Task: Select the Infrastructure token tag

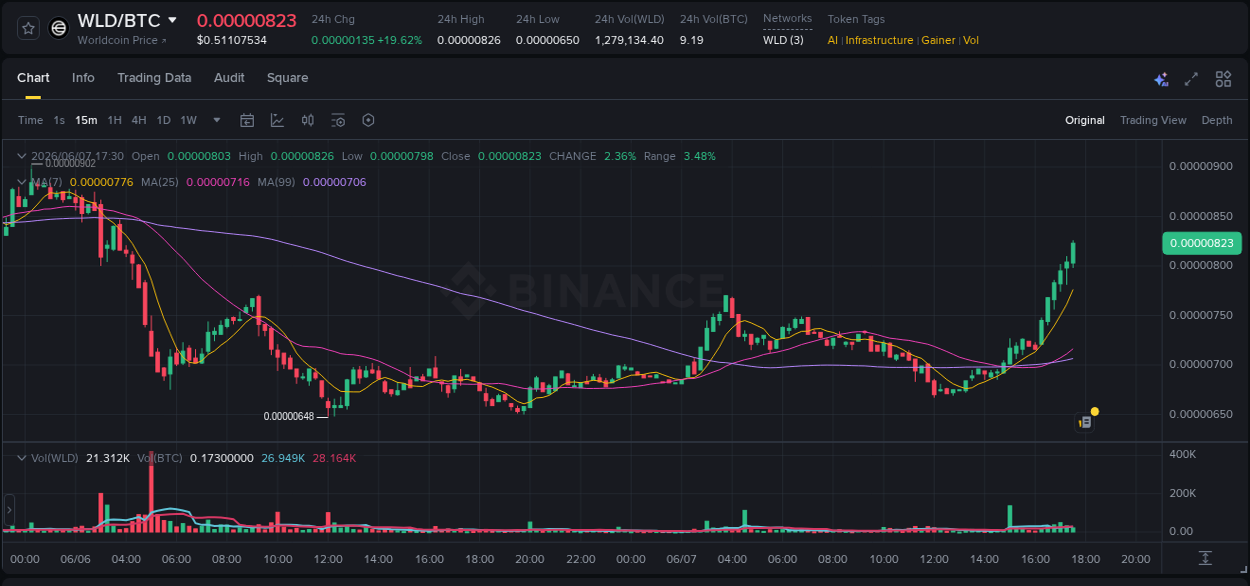Action: coord(879,40)
